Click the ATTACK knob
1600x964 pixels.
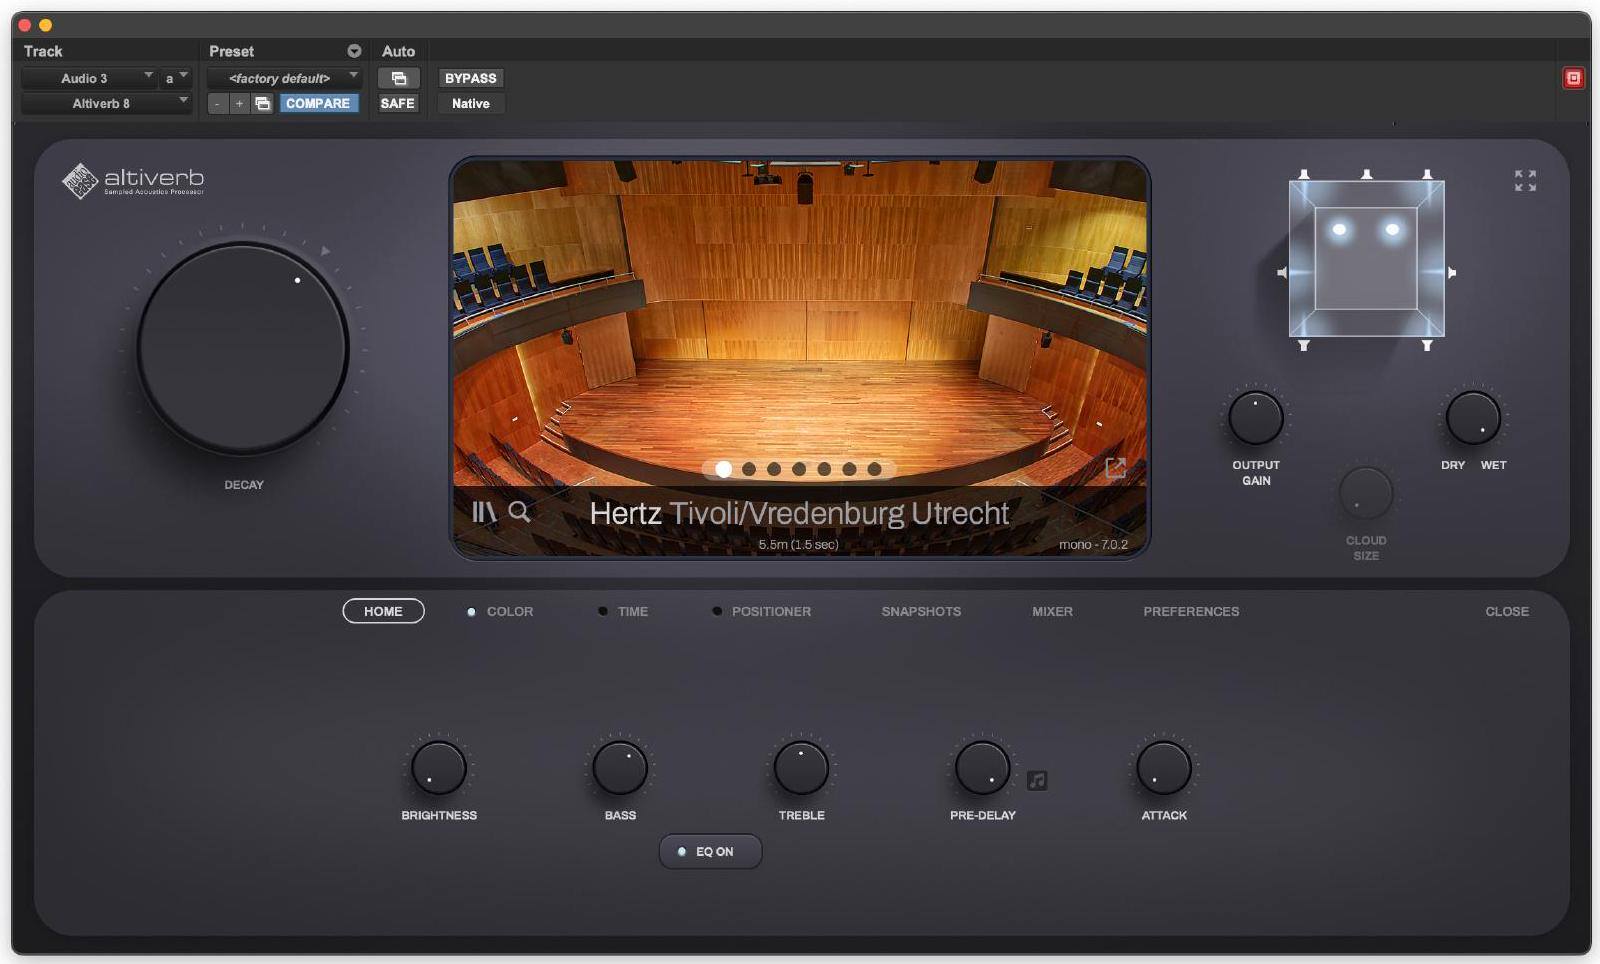[x=1164, y=768]
